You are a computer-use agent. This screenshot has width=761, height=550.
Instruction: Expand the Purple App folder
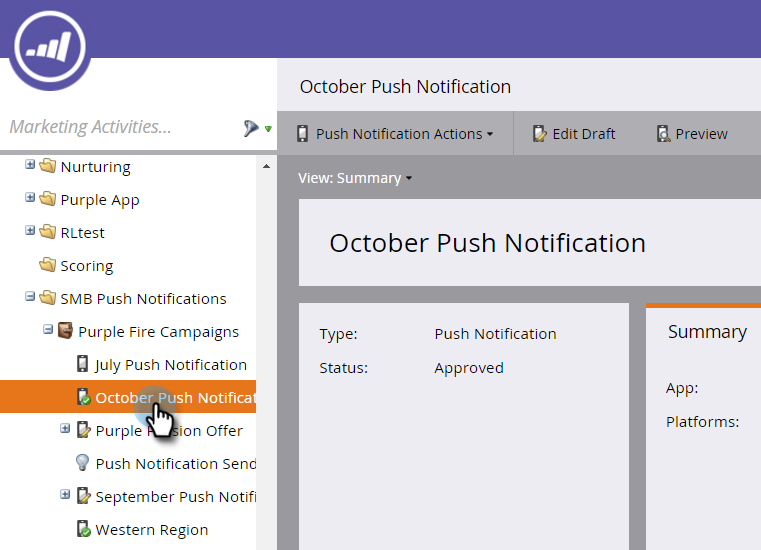(30, 198)
